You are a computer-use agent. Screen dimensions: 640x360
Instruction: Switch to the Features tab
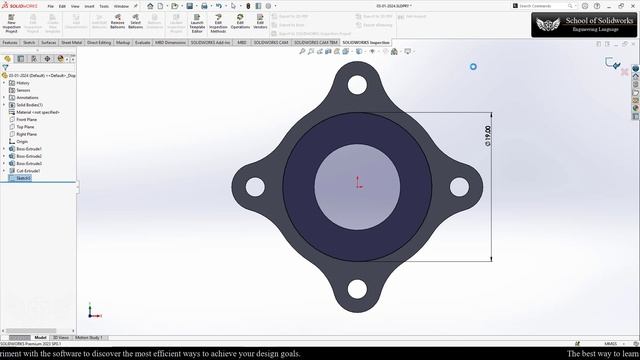(x=10, y=42)
